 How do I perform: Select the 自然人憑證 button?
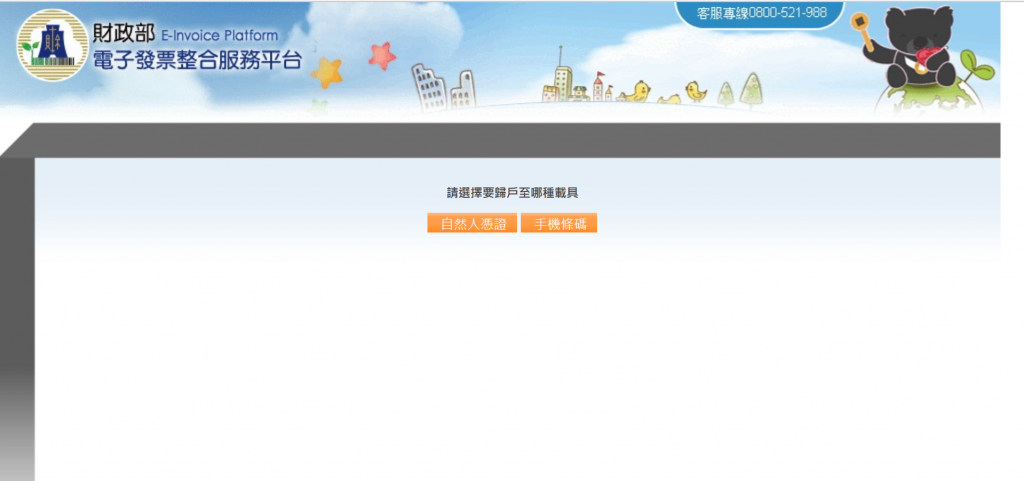(472, 223)
